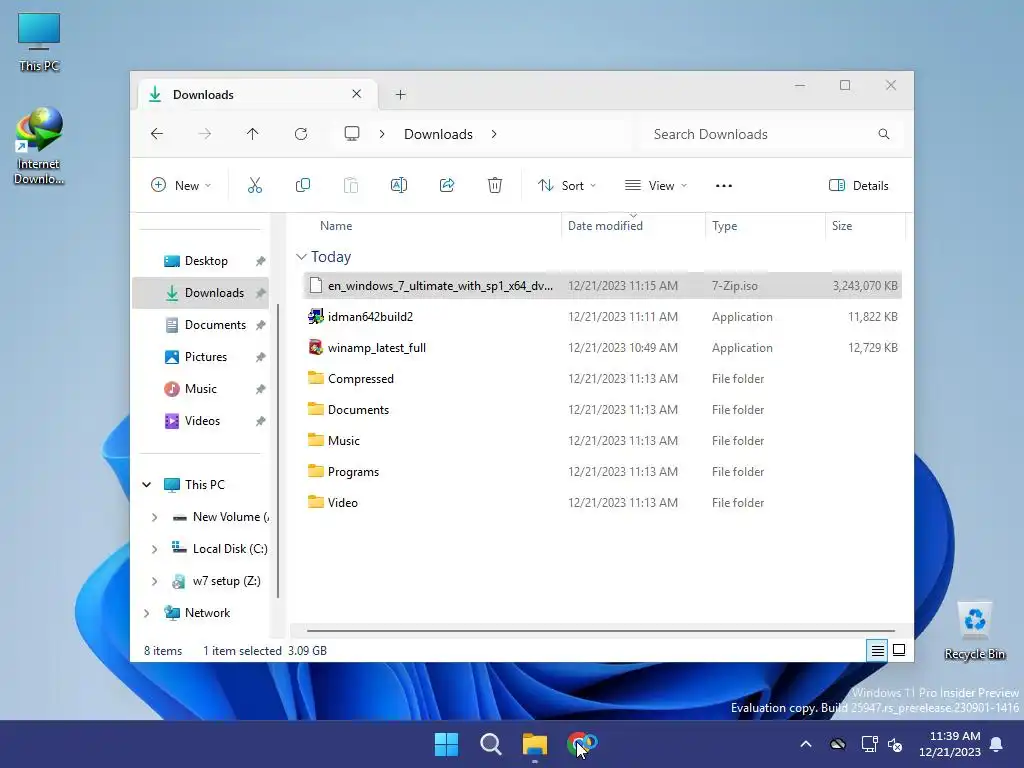Click the Rename icon in toolbar
The height and width of the screenshot is (768, 1024).
point(398,185)
